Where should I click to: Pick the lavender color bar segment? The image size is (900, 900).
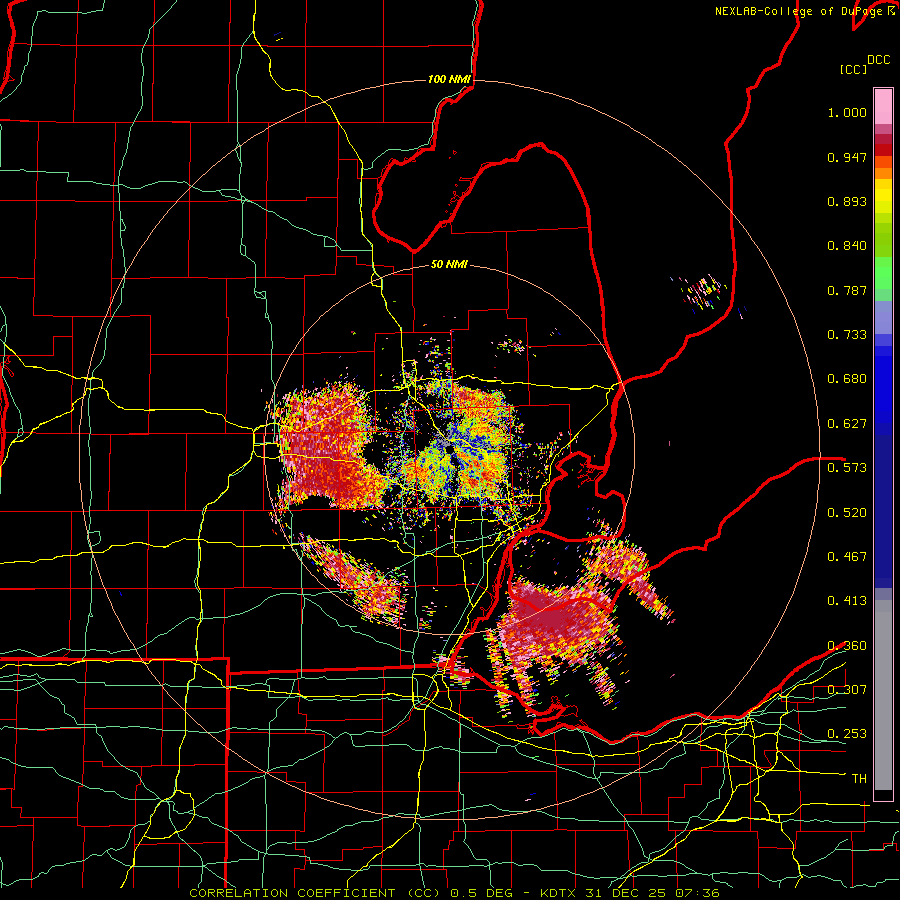[883, 317]
